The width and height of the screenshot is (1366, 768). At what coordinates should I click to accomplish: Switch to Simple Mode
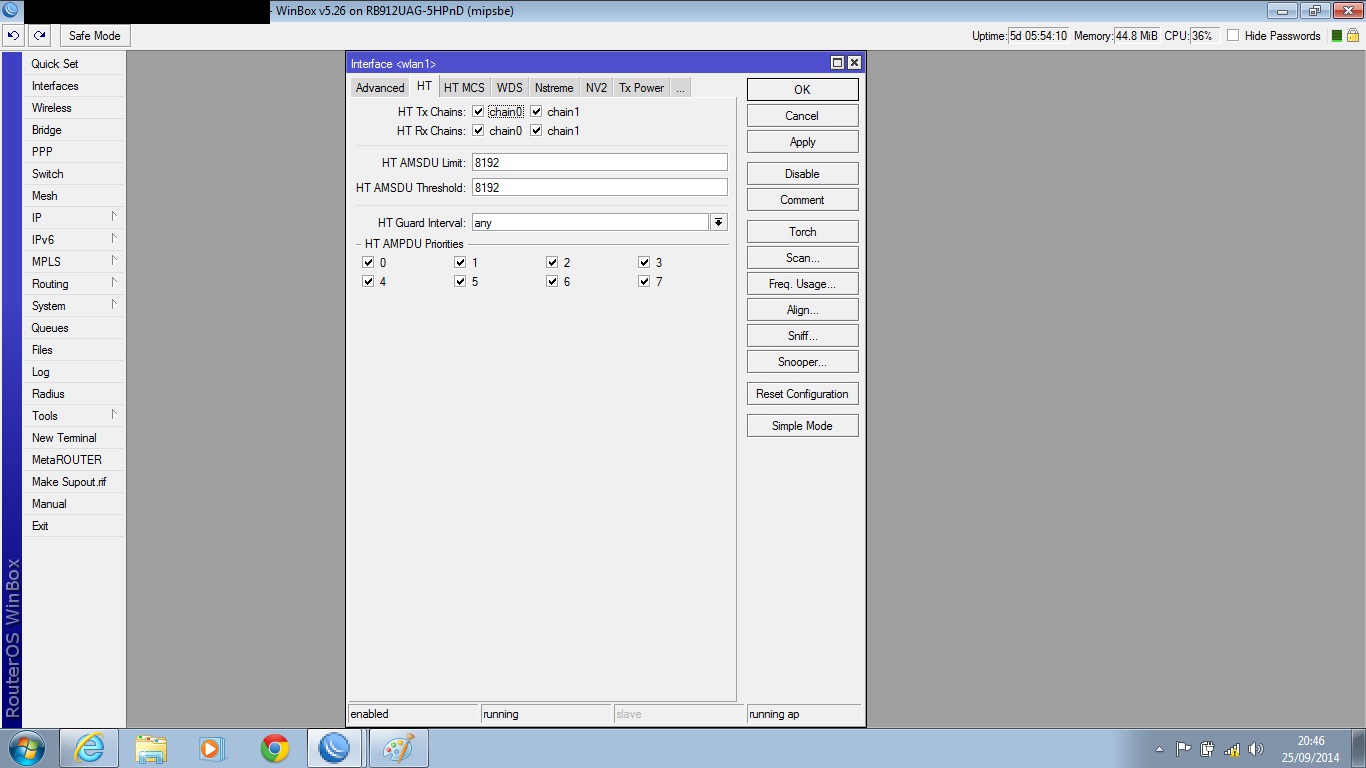[x=802, y=426]
